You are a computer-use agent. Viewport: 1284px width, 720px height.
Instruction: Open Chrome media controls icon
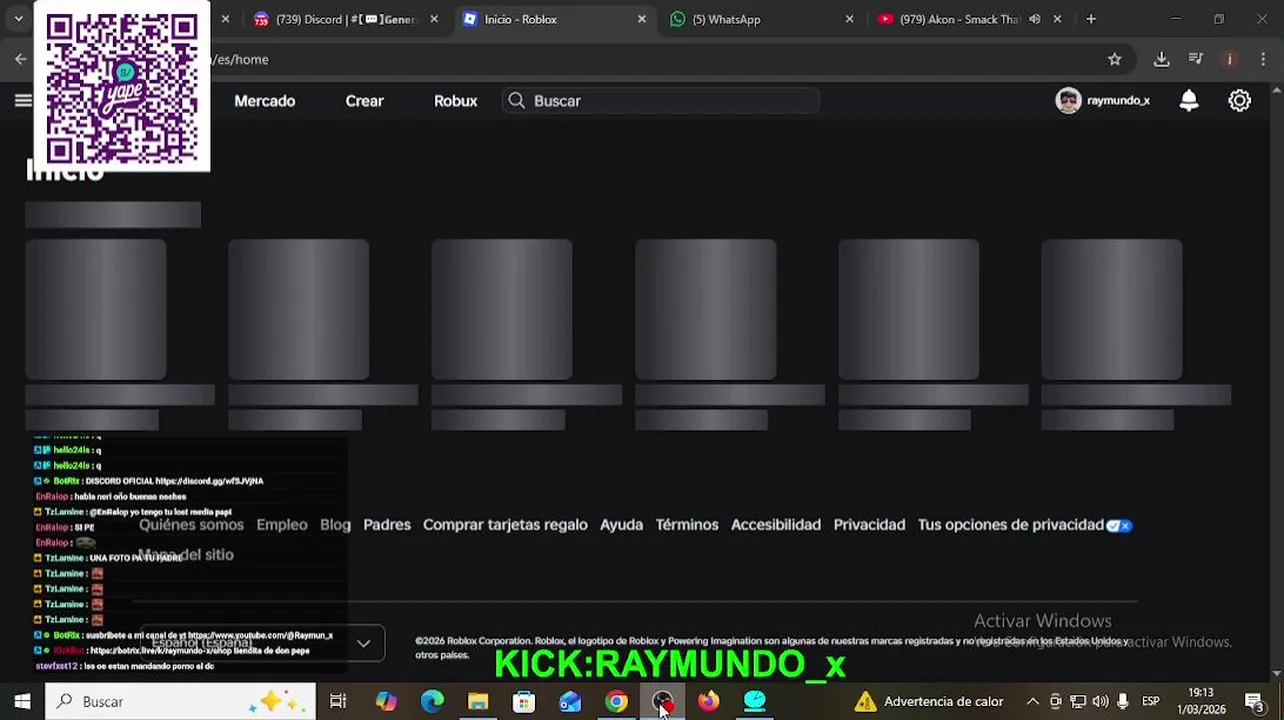[1195, 59]
